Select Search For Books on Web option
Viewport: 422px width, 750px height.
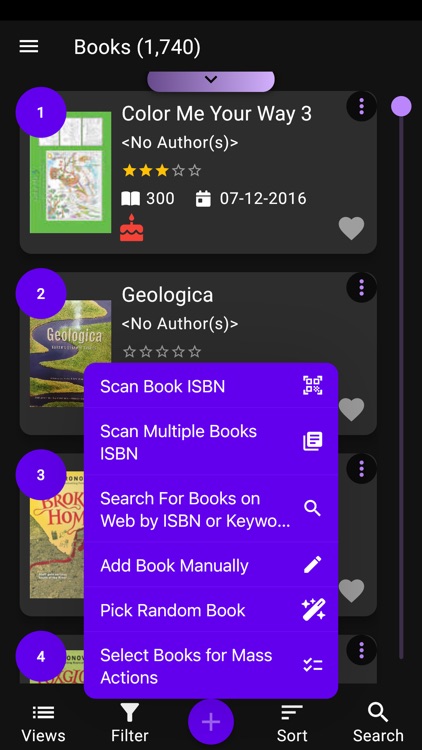(211, 509)
